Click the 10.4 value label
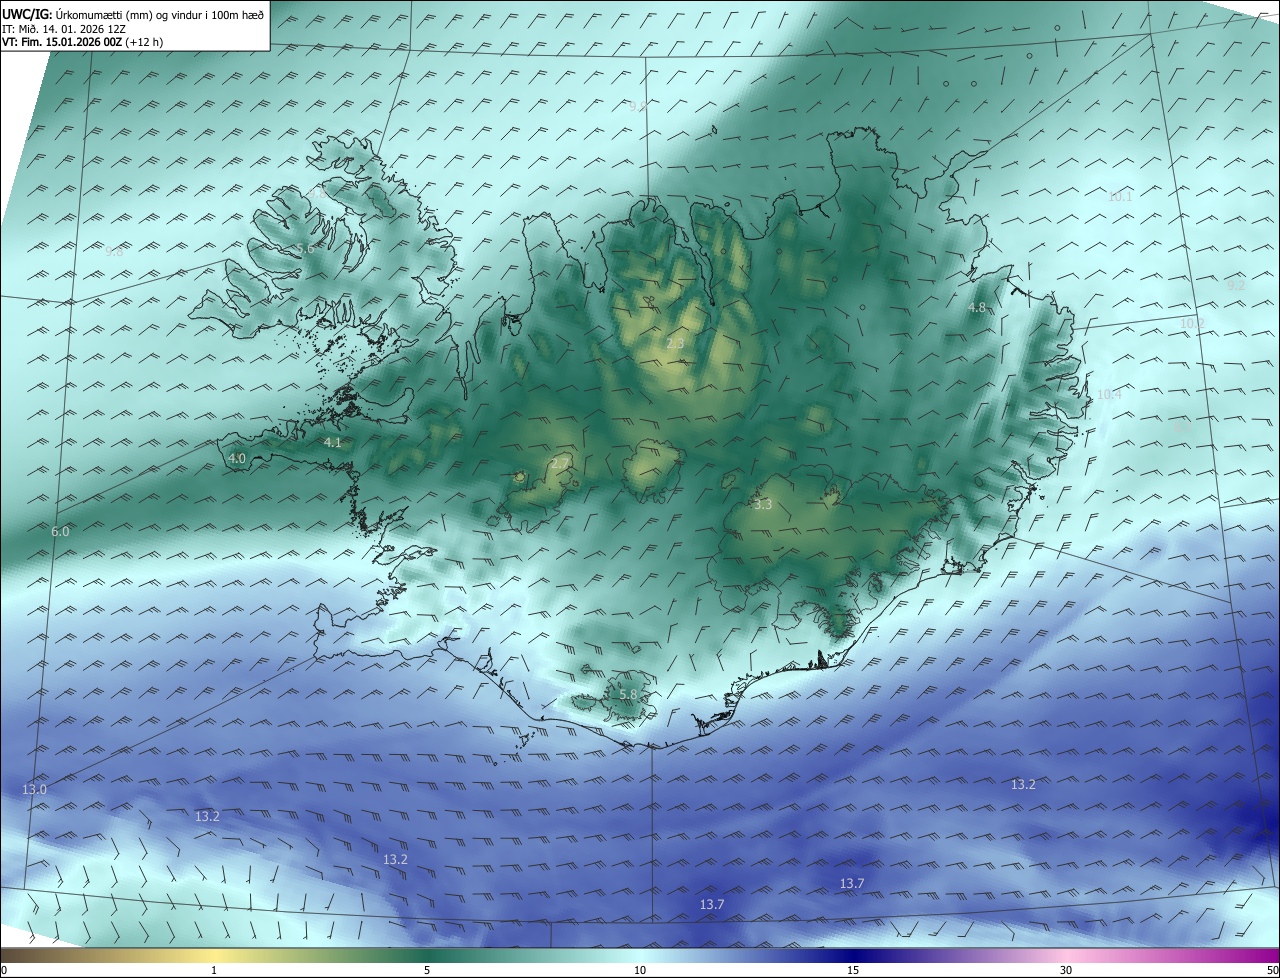The width and height of the screenshot is (1280, 978). (1109, 395)
